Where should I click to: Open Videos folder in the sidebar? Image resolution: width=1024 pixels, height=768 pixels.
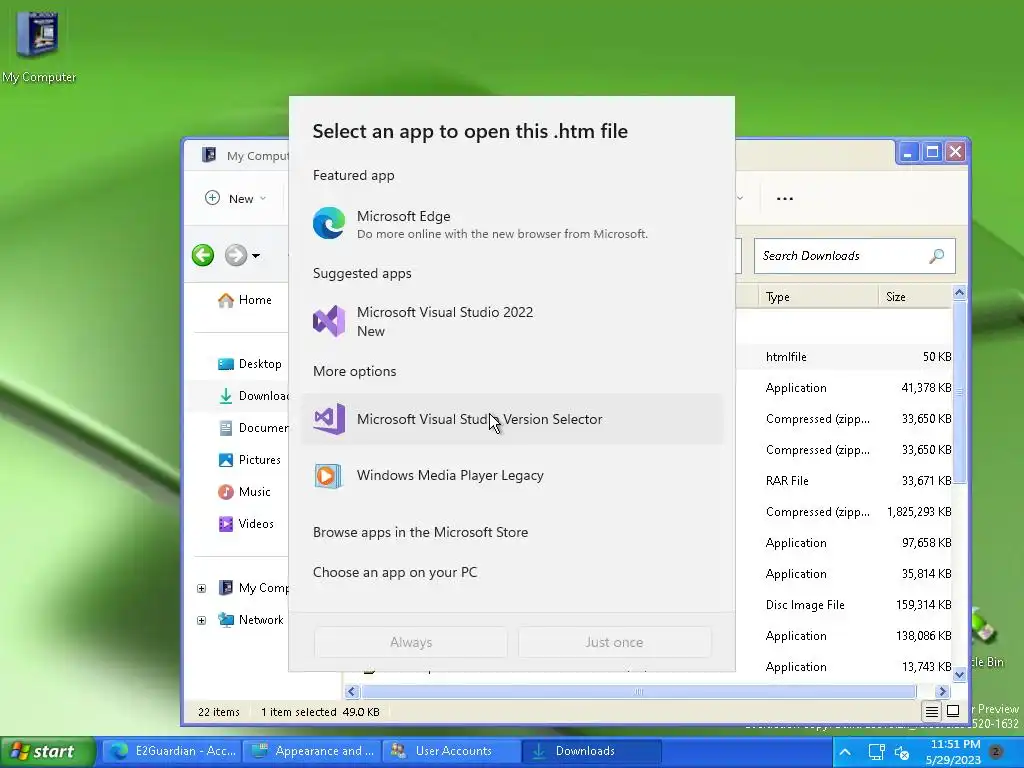coord(246,524)
